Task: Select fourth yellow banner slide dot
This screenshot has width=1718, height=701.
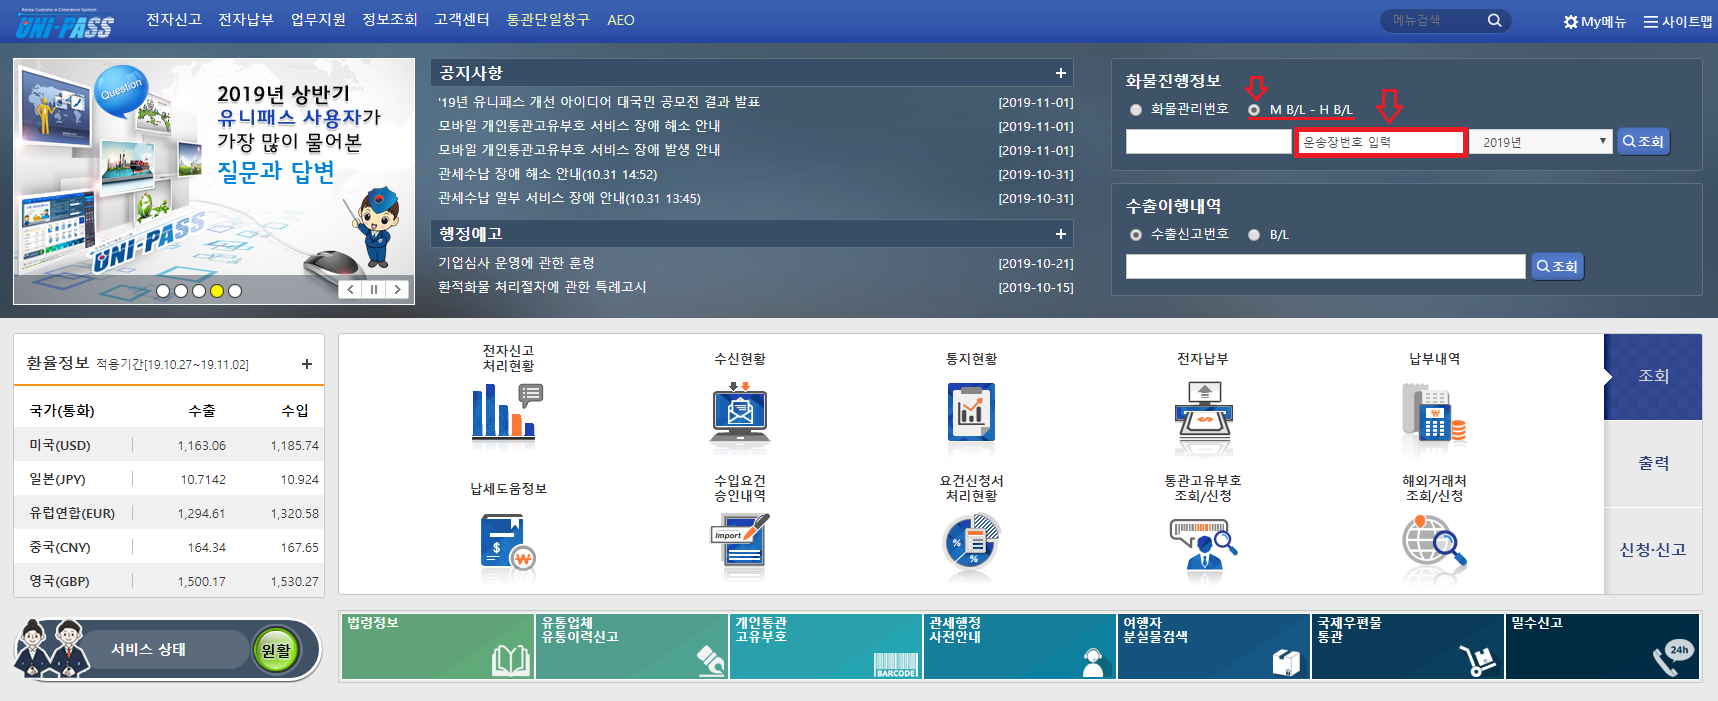Action: (x=217, y=291)
